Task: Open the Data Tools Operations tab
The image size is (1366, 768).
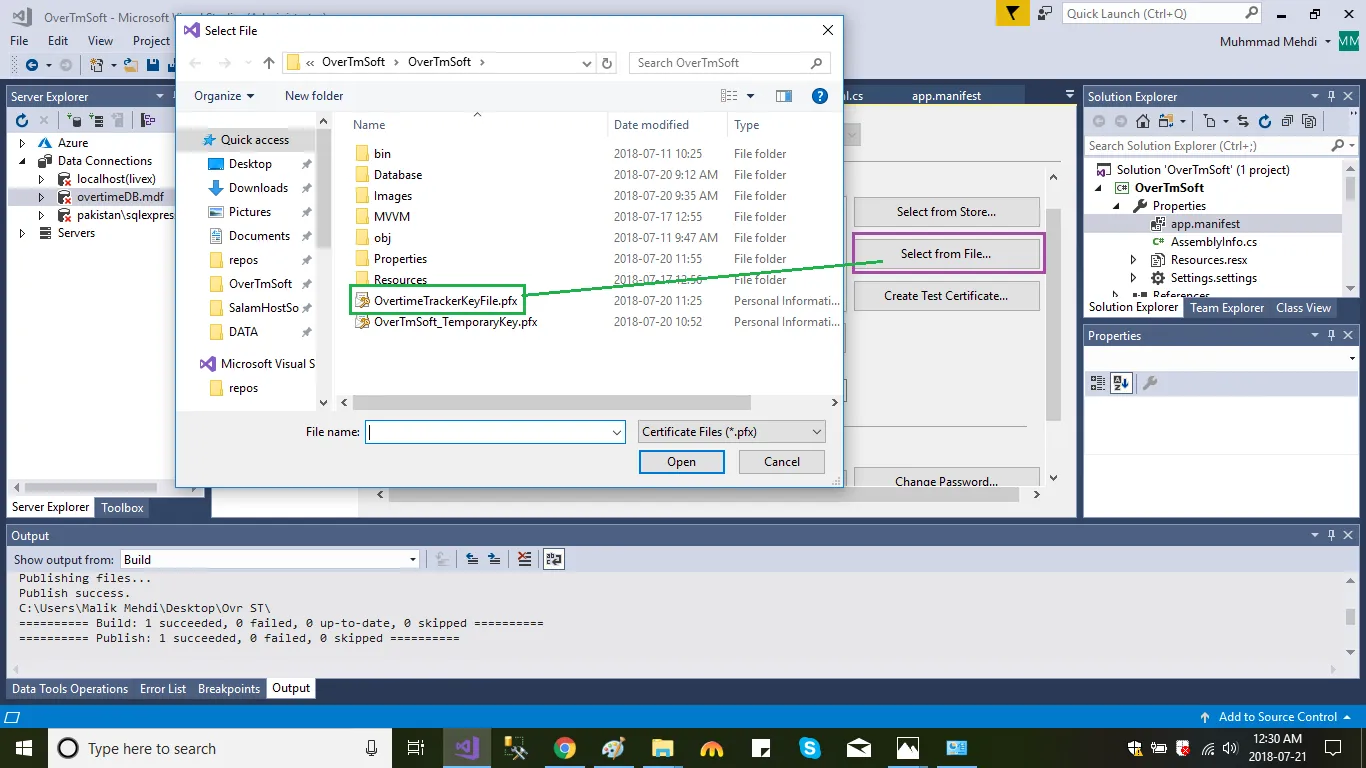Action: click(70, 689)
